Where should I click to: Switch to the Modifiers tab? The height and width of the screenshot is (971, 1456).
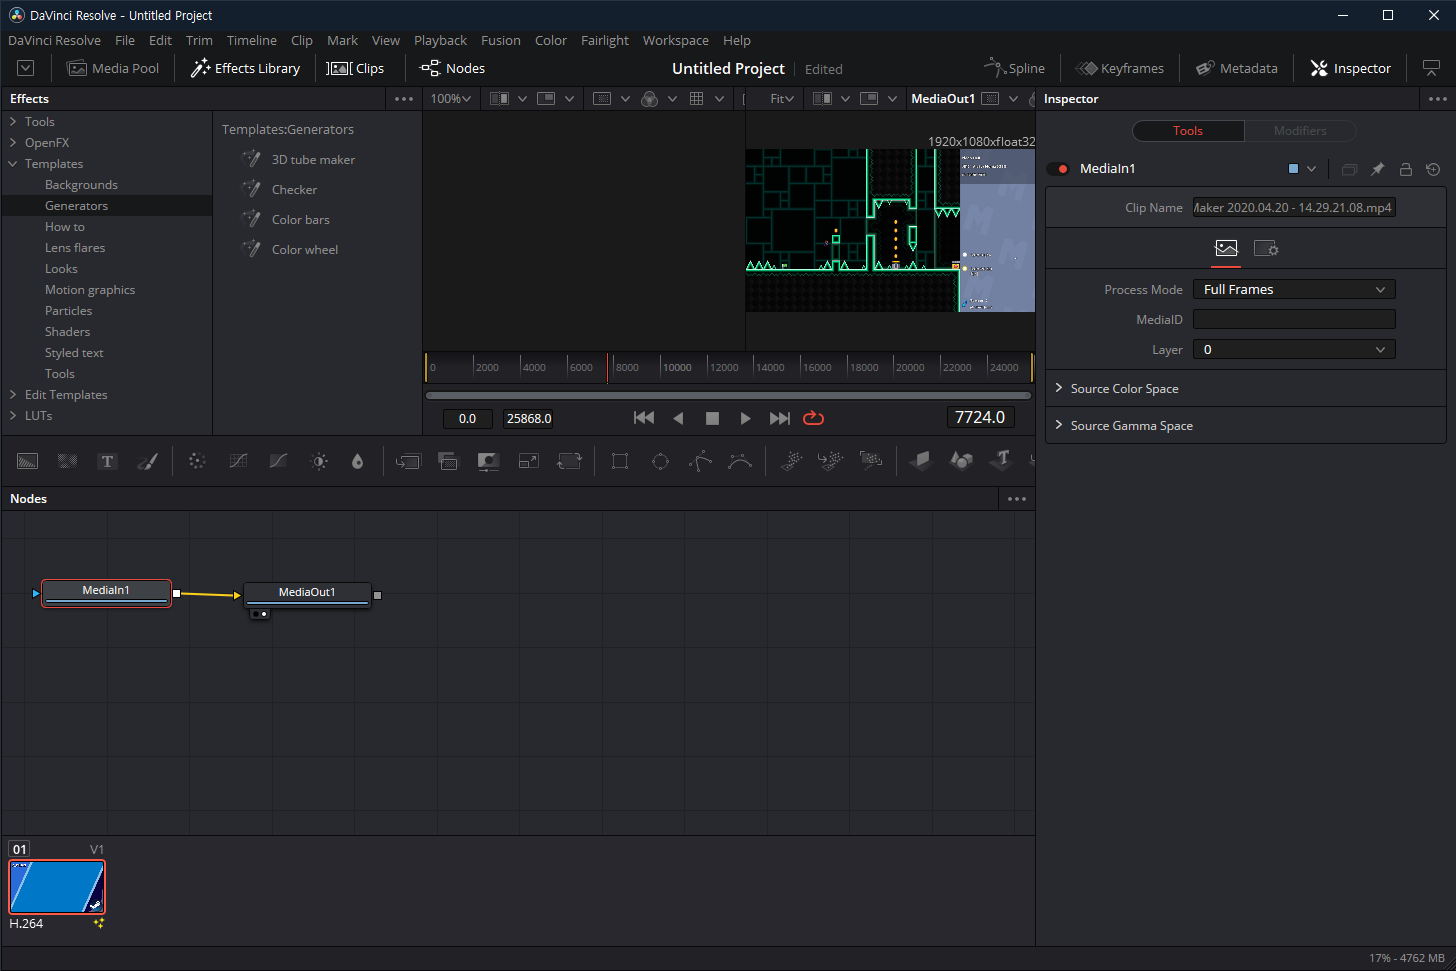point(1299,131)
